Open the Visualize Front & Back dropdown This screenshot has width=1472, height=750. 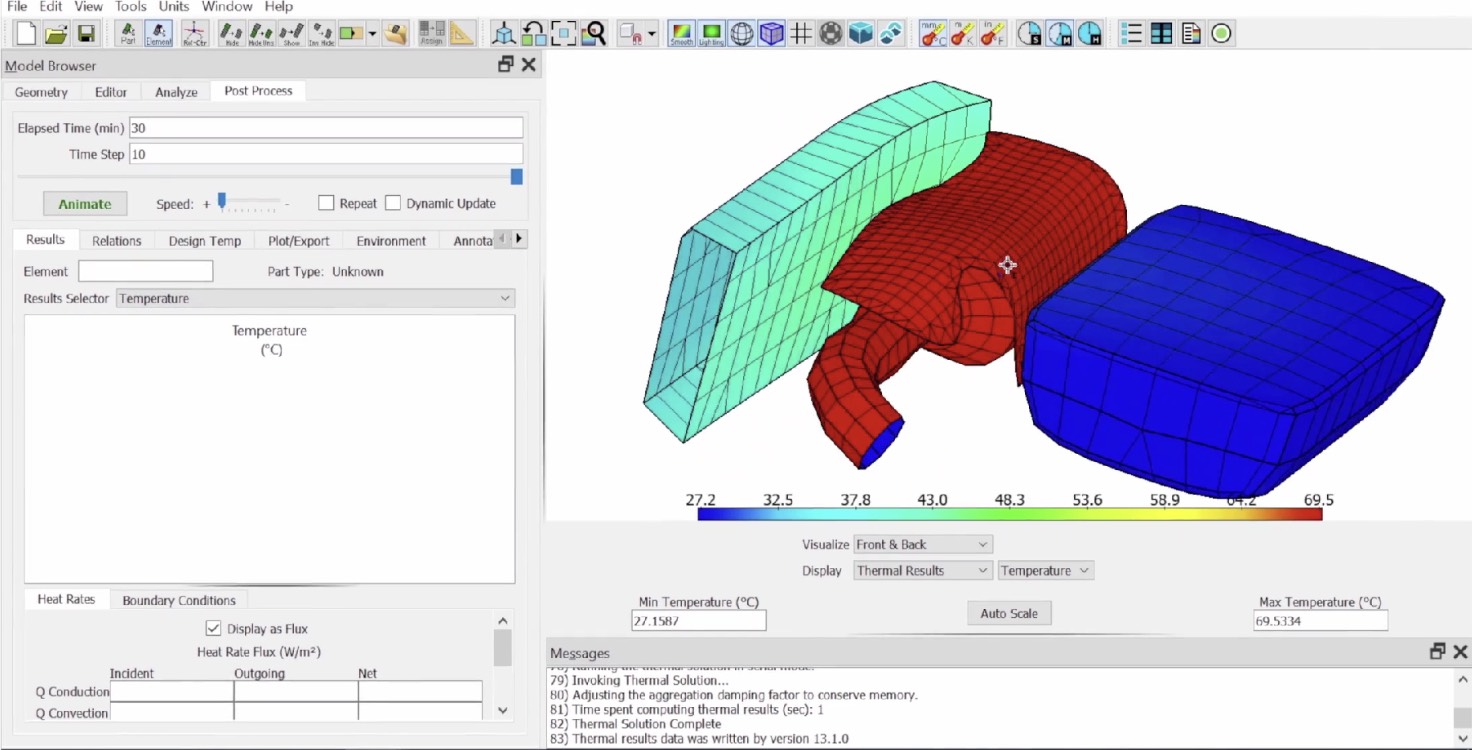pyautogui.click(x=922, y=544)
